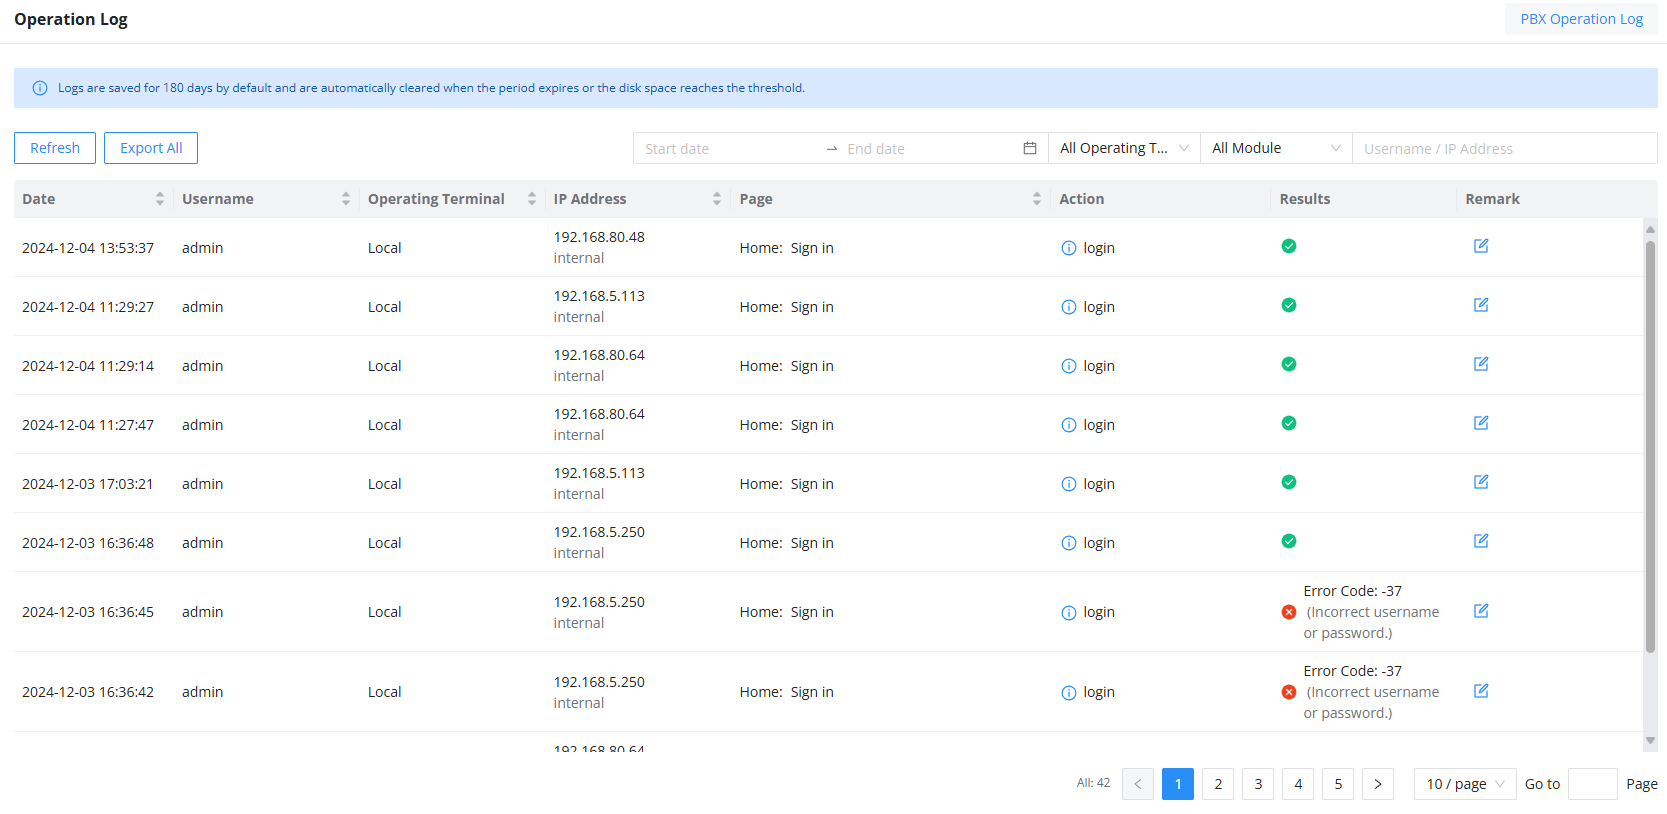Viewport: 1667px width, 814px height.
Task: Edit remark for 2024-12-03 16:36:48 entry
Action: click(x=1481, y=541)
